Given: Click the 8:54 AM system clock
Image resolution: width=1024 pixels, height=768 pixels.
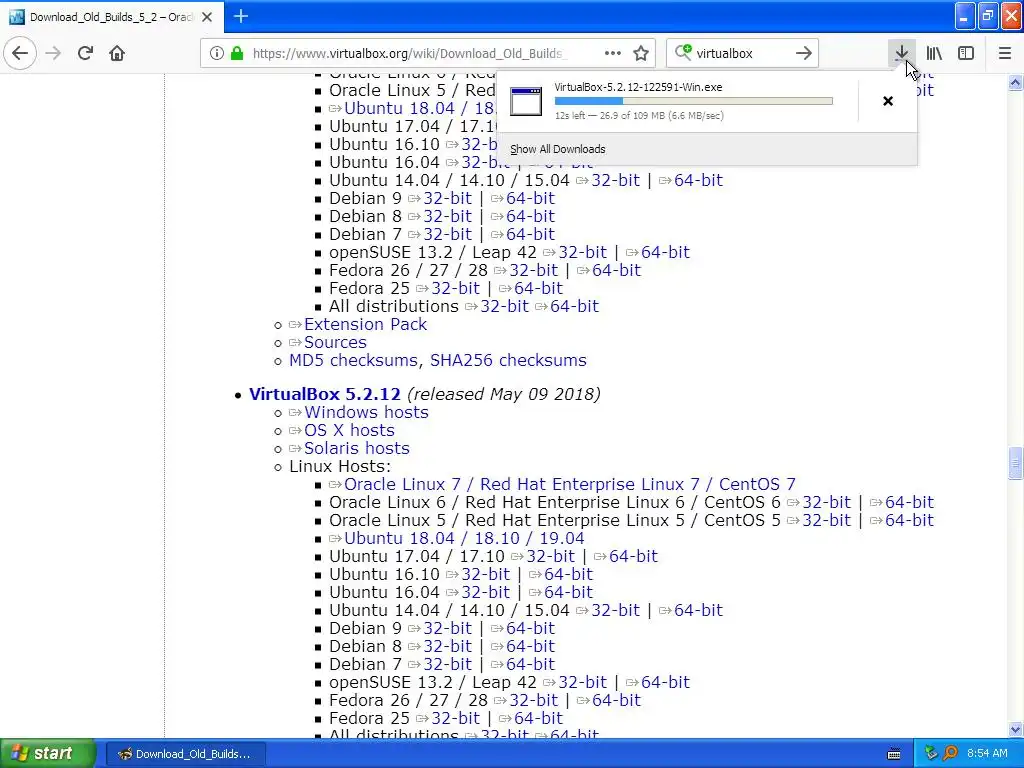Looking at the screenshot, I should 987,754.
